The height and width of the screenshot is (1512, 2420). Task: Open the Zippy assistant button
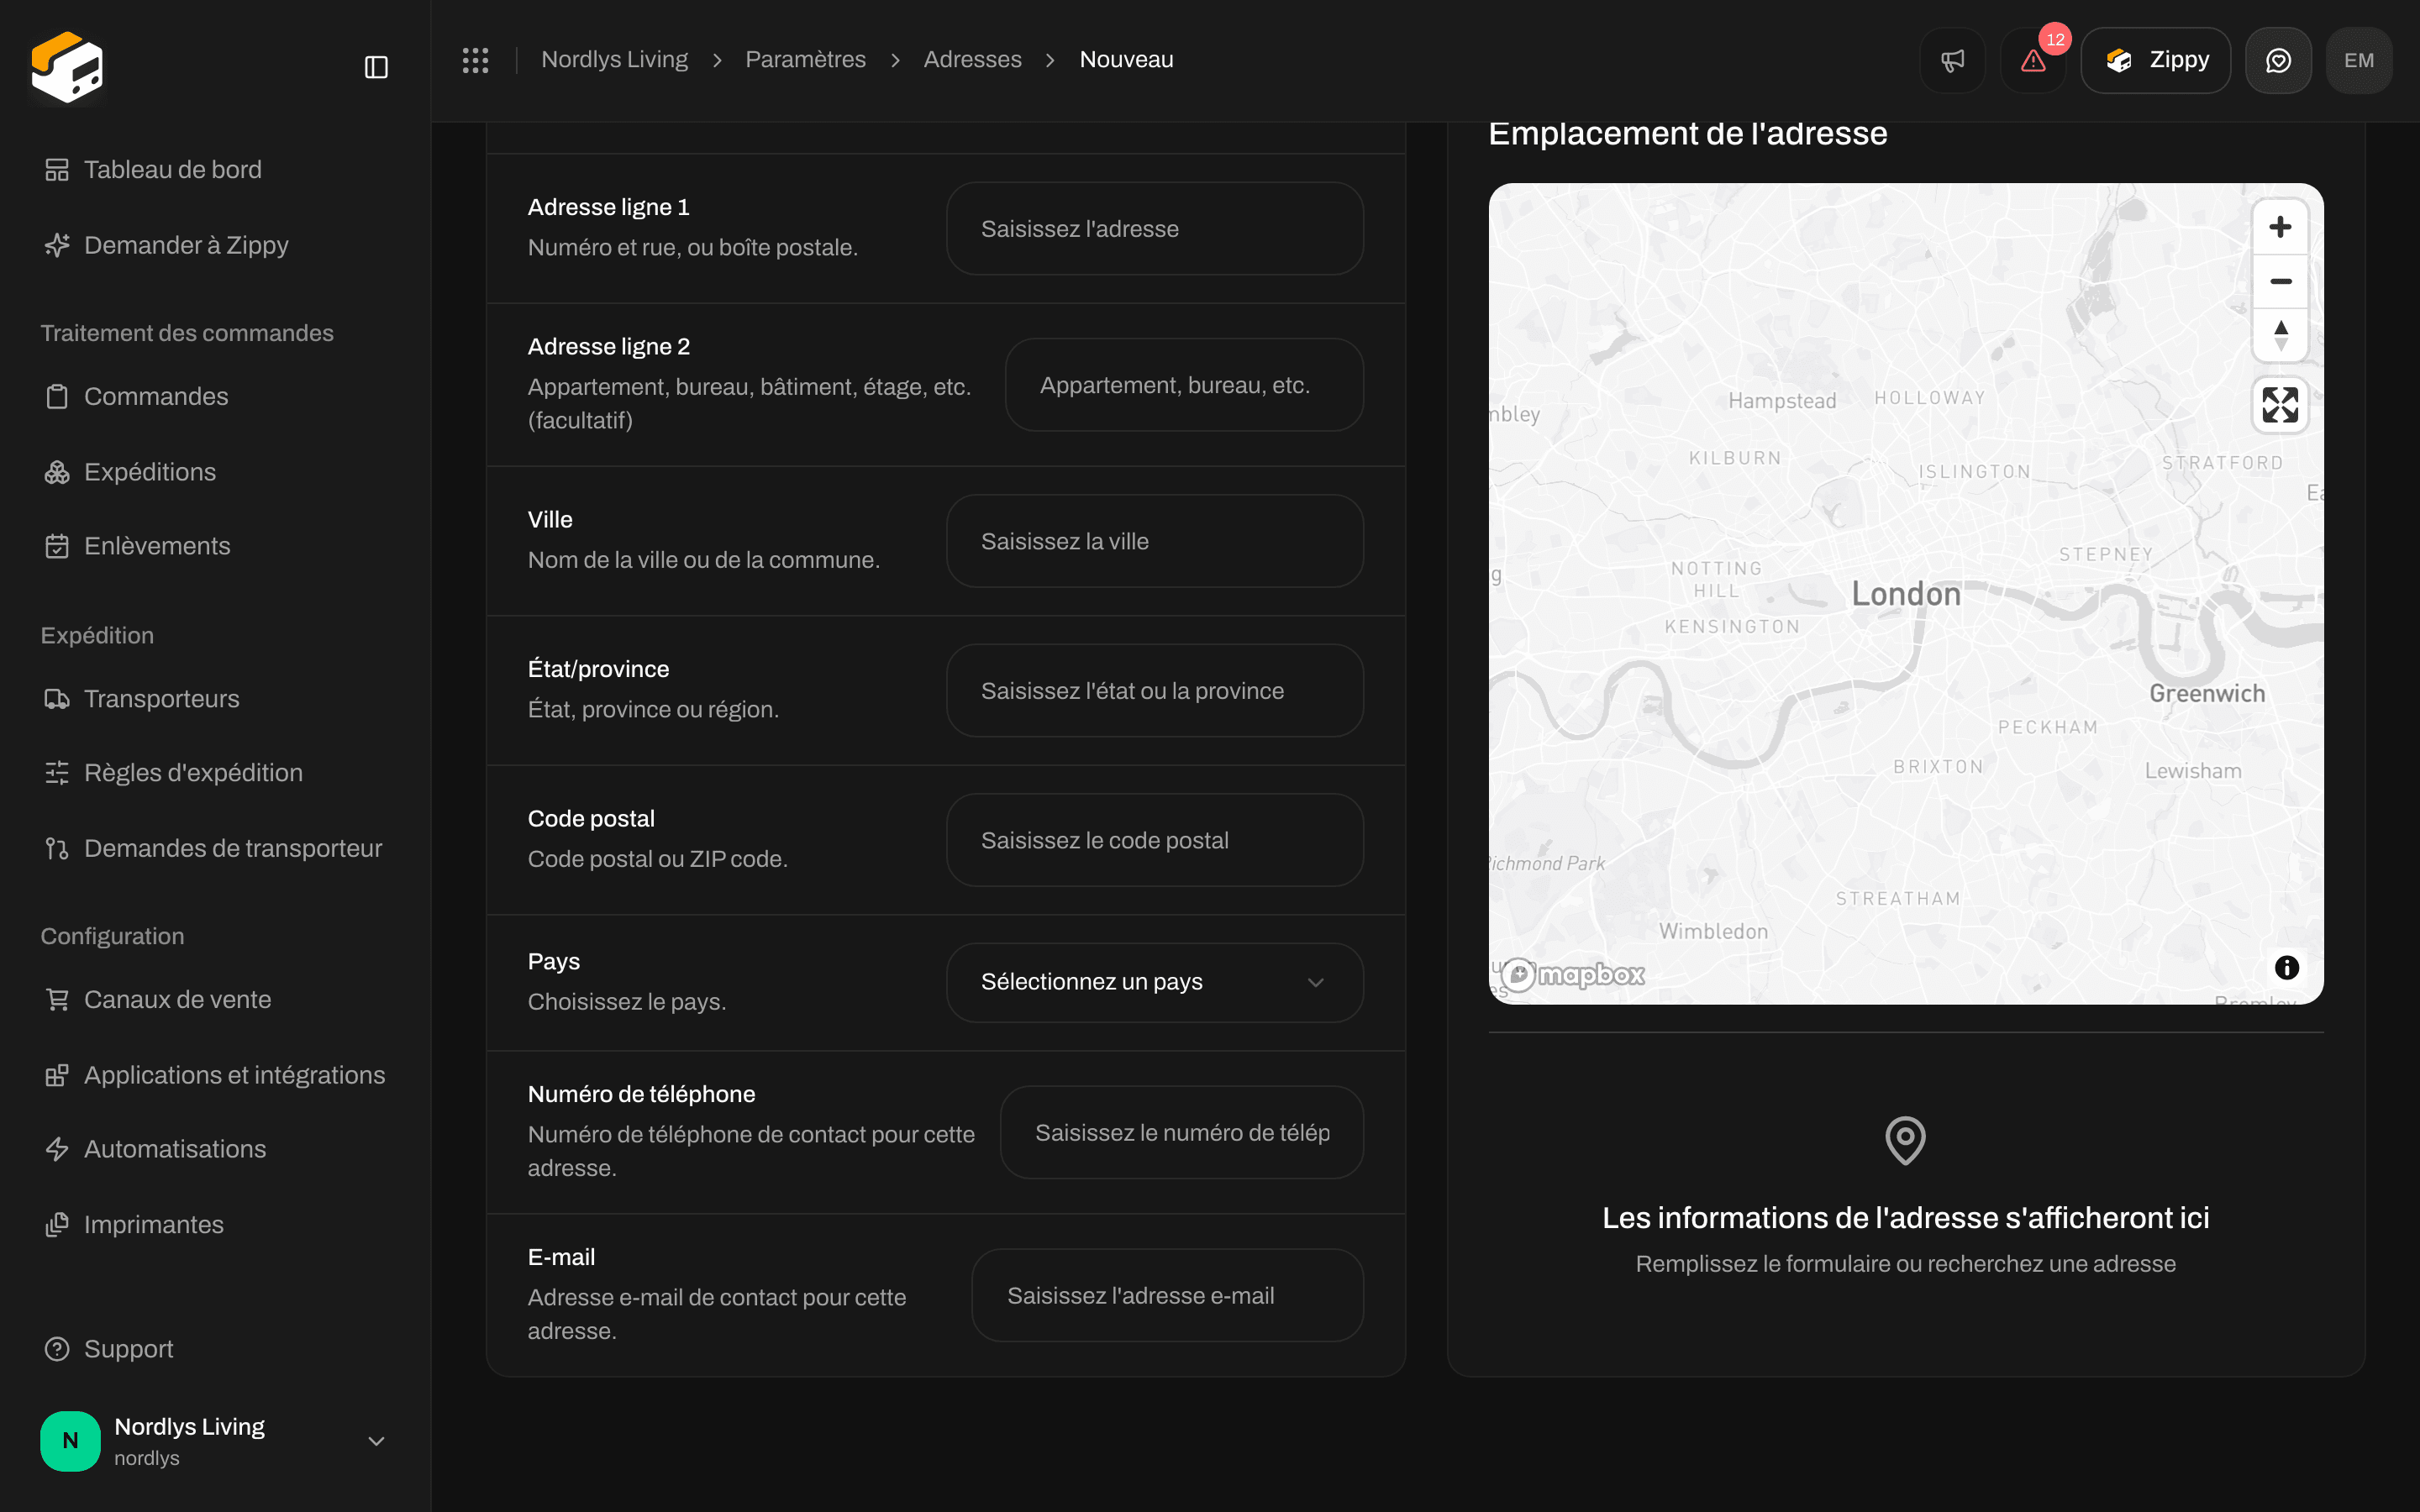pyautogui.click(x=2155, y=60)
